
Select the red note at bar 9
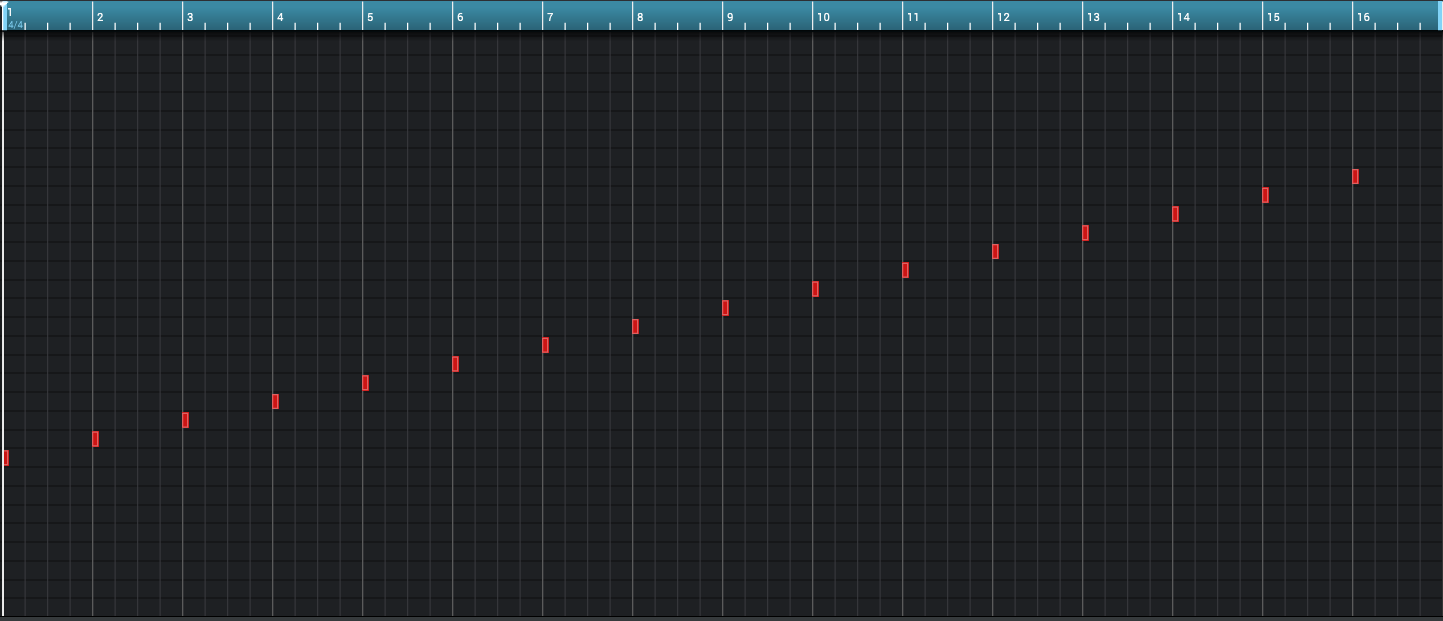pyautogui.click(x=726, y=308)
